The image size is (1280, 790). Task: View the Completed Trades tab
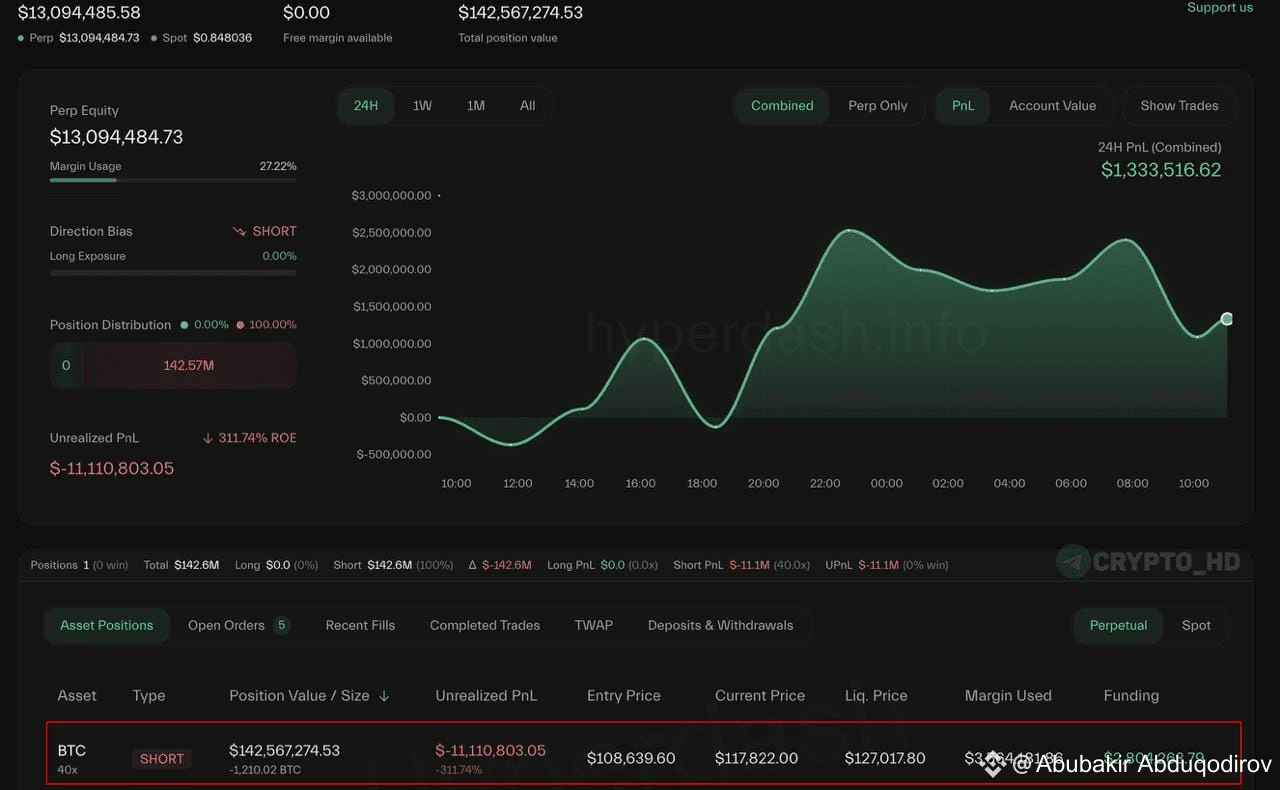pyautogui.click(x=485, y=626)
